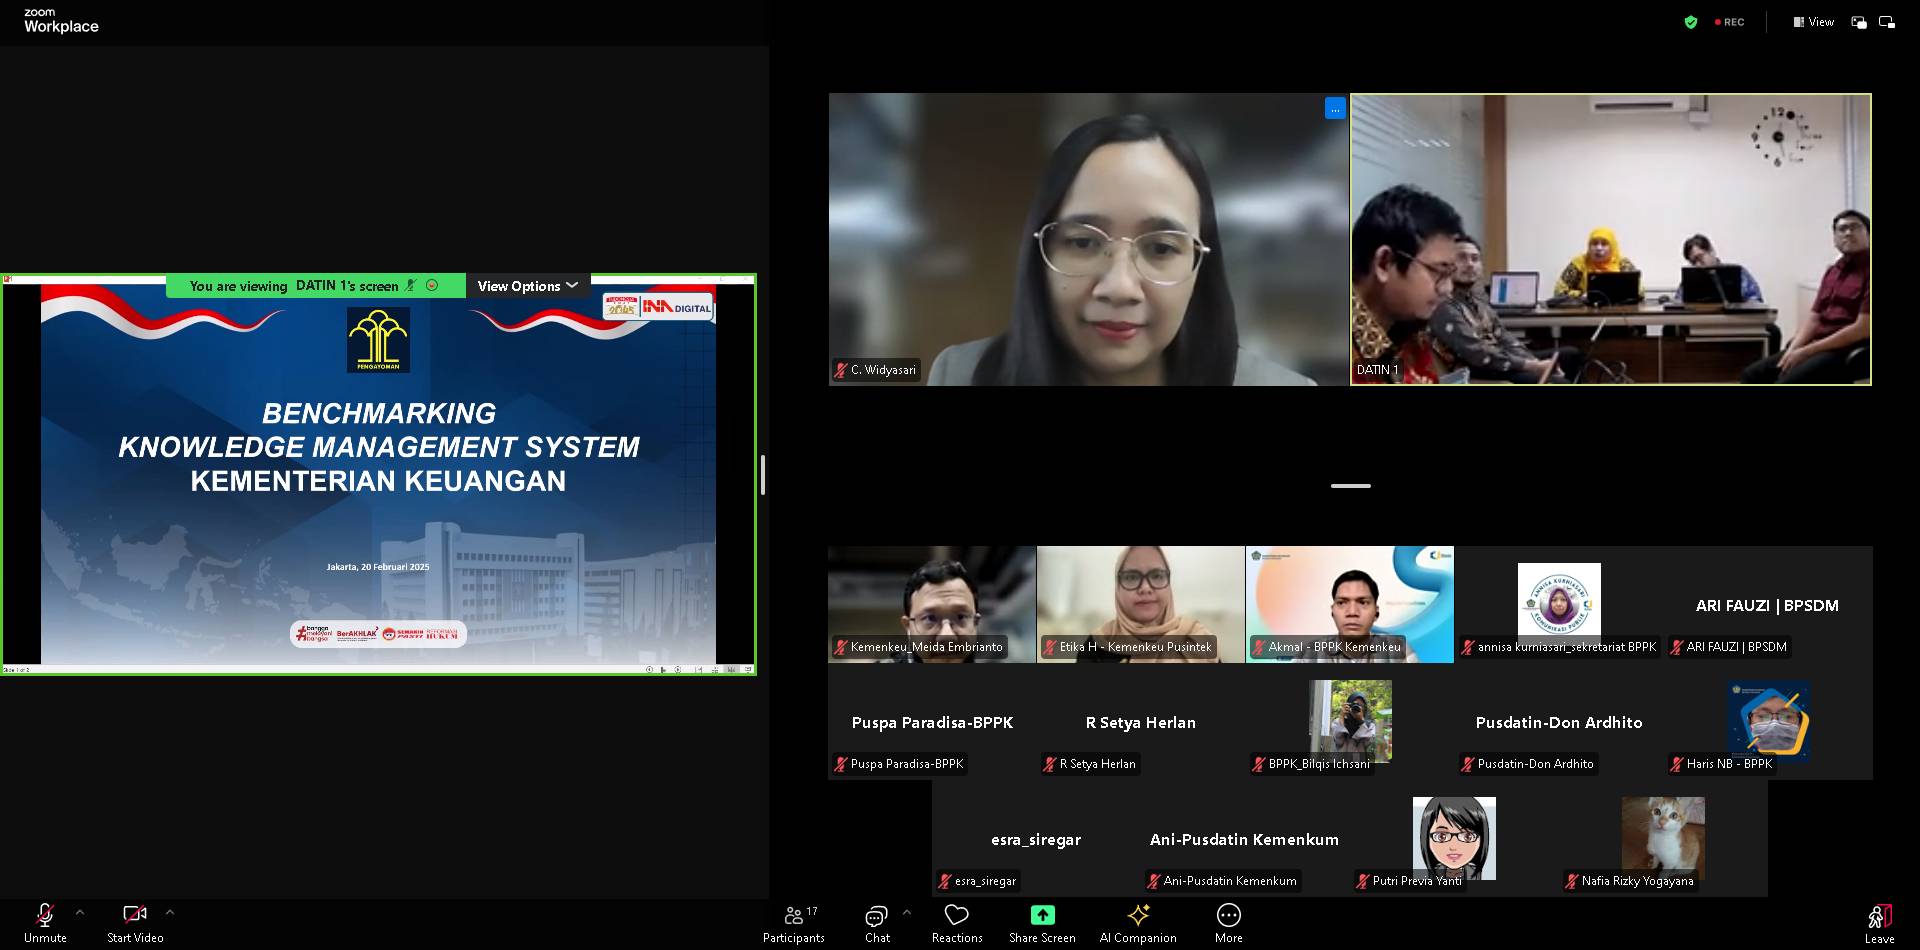Click the Leave meeting icon

1879,922
